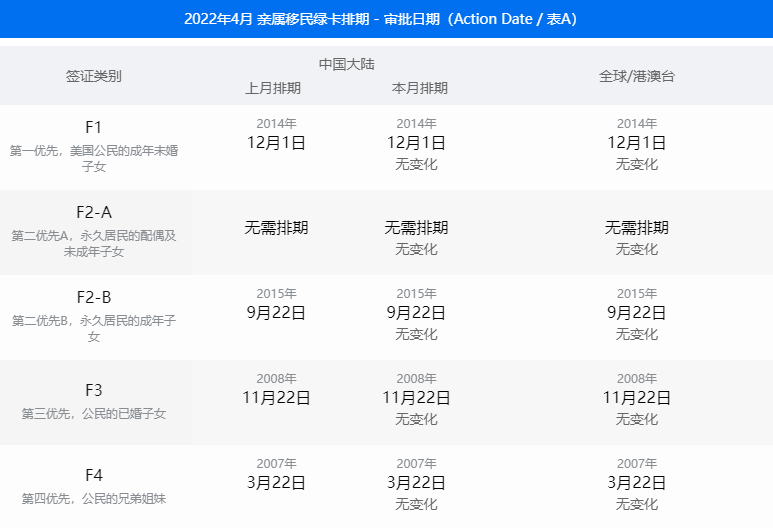Click F1 本月排期 date 12月1日
The image size is (773, 528).
click(416, 143)
